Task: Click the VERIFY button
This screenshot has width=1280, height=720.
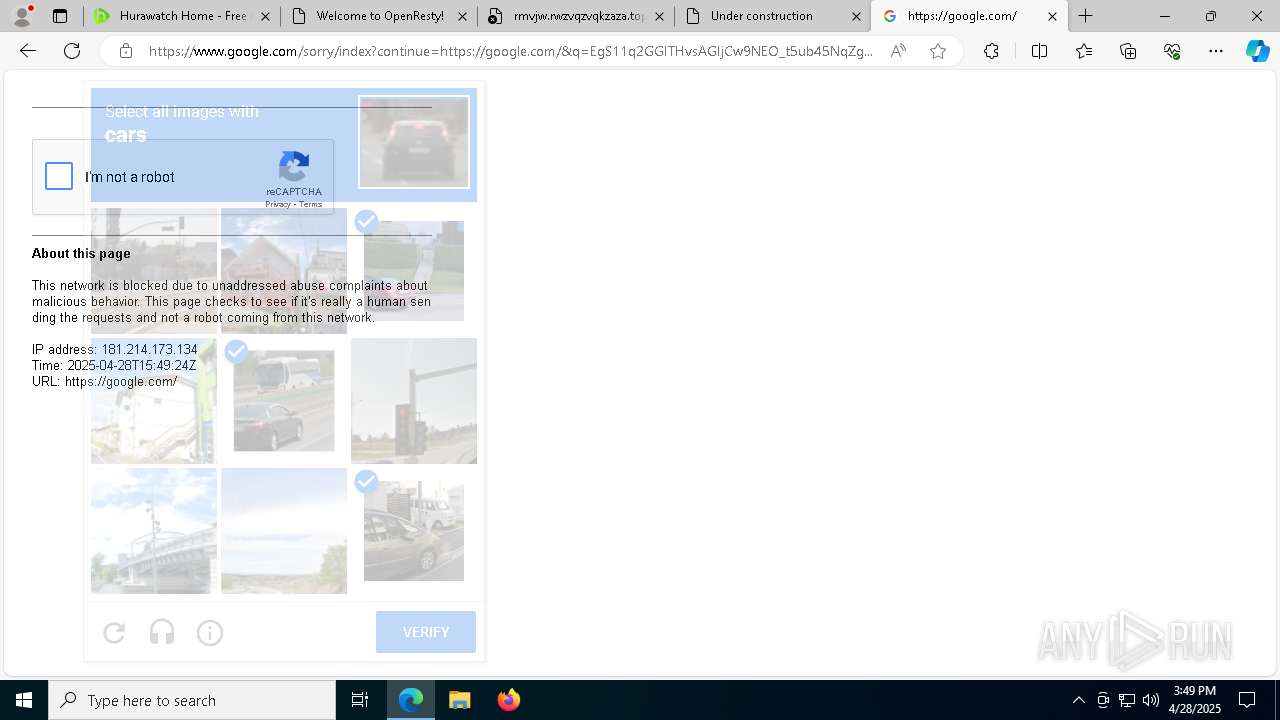Action: (x=426, y=632)
